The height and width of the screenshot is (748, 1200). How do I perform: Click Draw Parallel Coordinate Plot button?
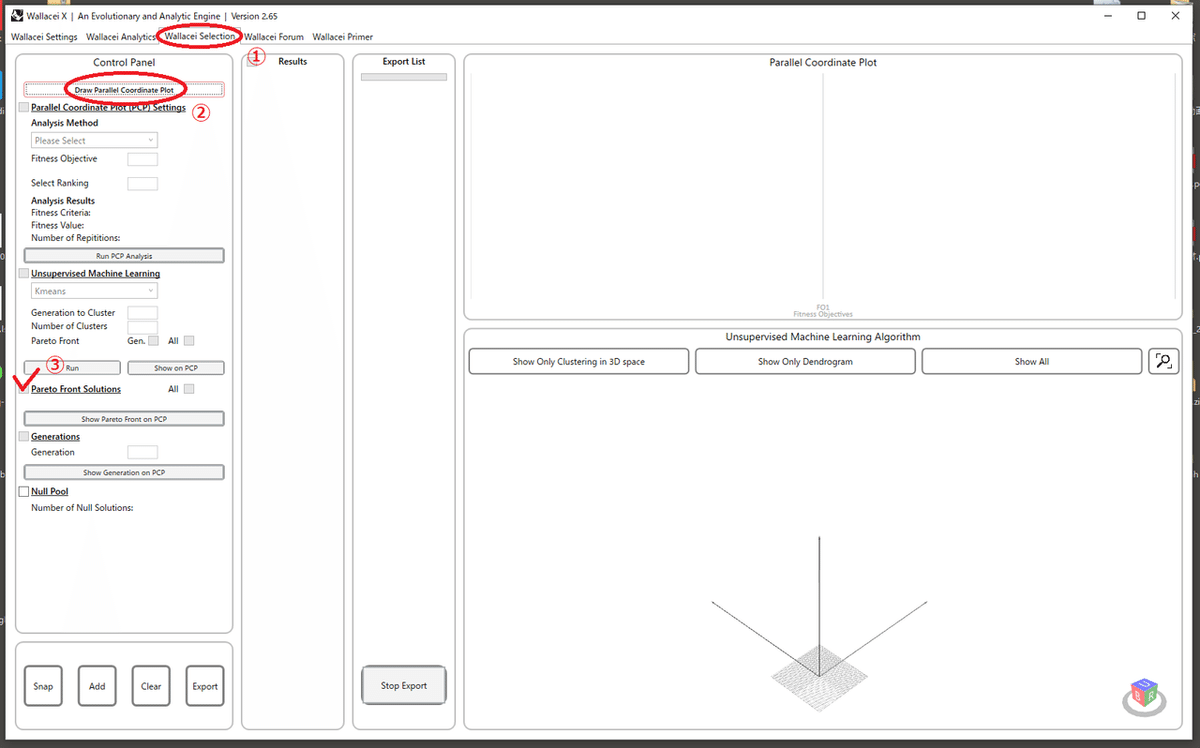pos(124,90)
